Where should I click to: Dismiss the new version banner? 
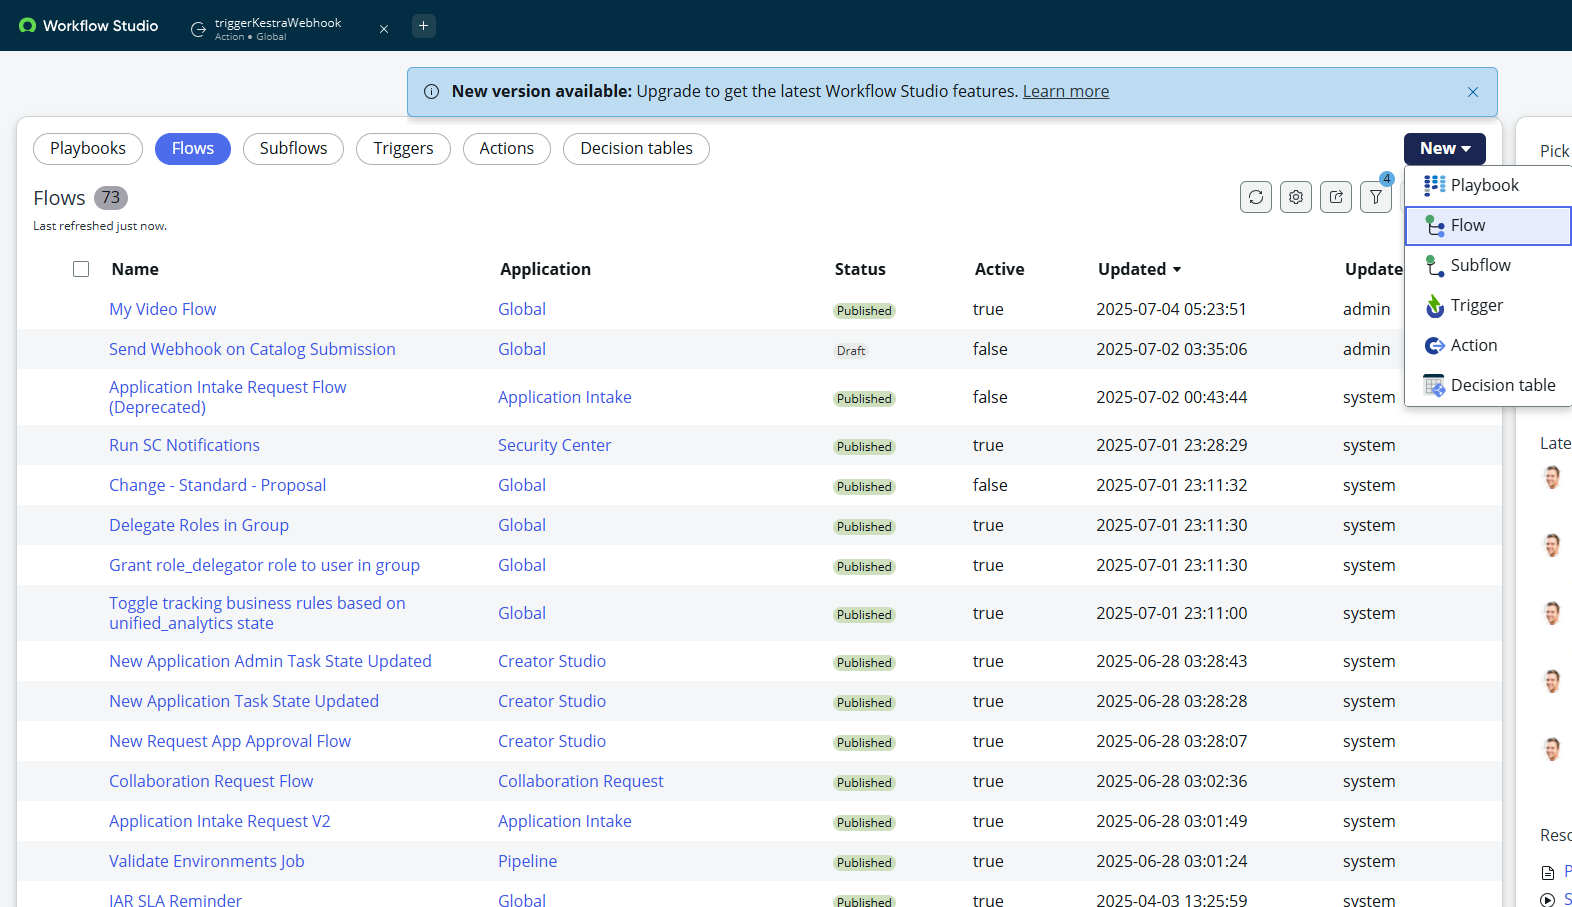click(x=1473, y=92)
